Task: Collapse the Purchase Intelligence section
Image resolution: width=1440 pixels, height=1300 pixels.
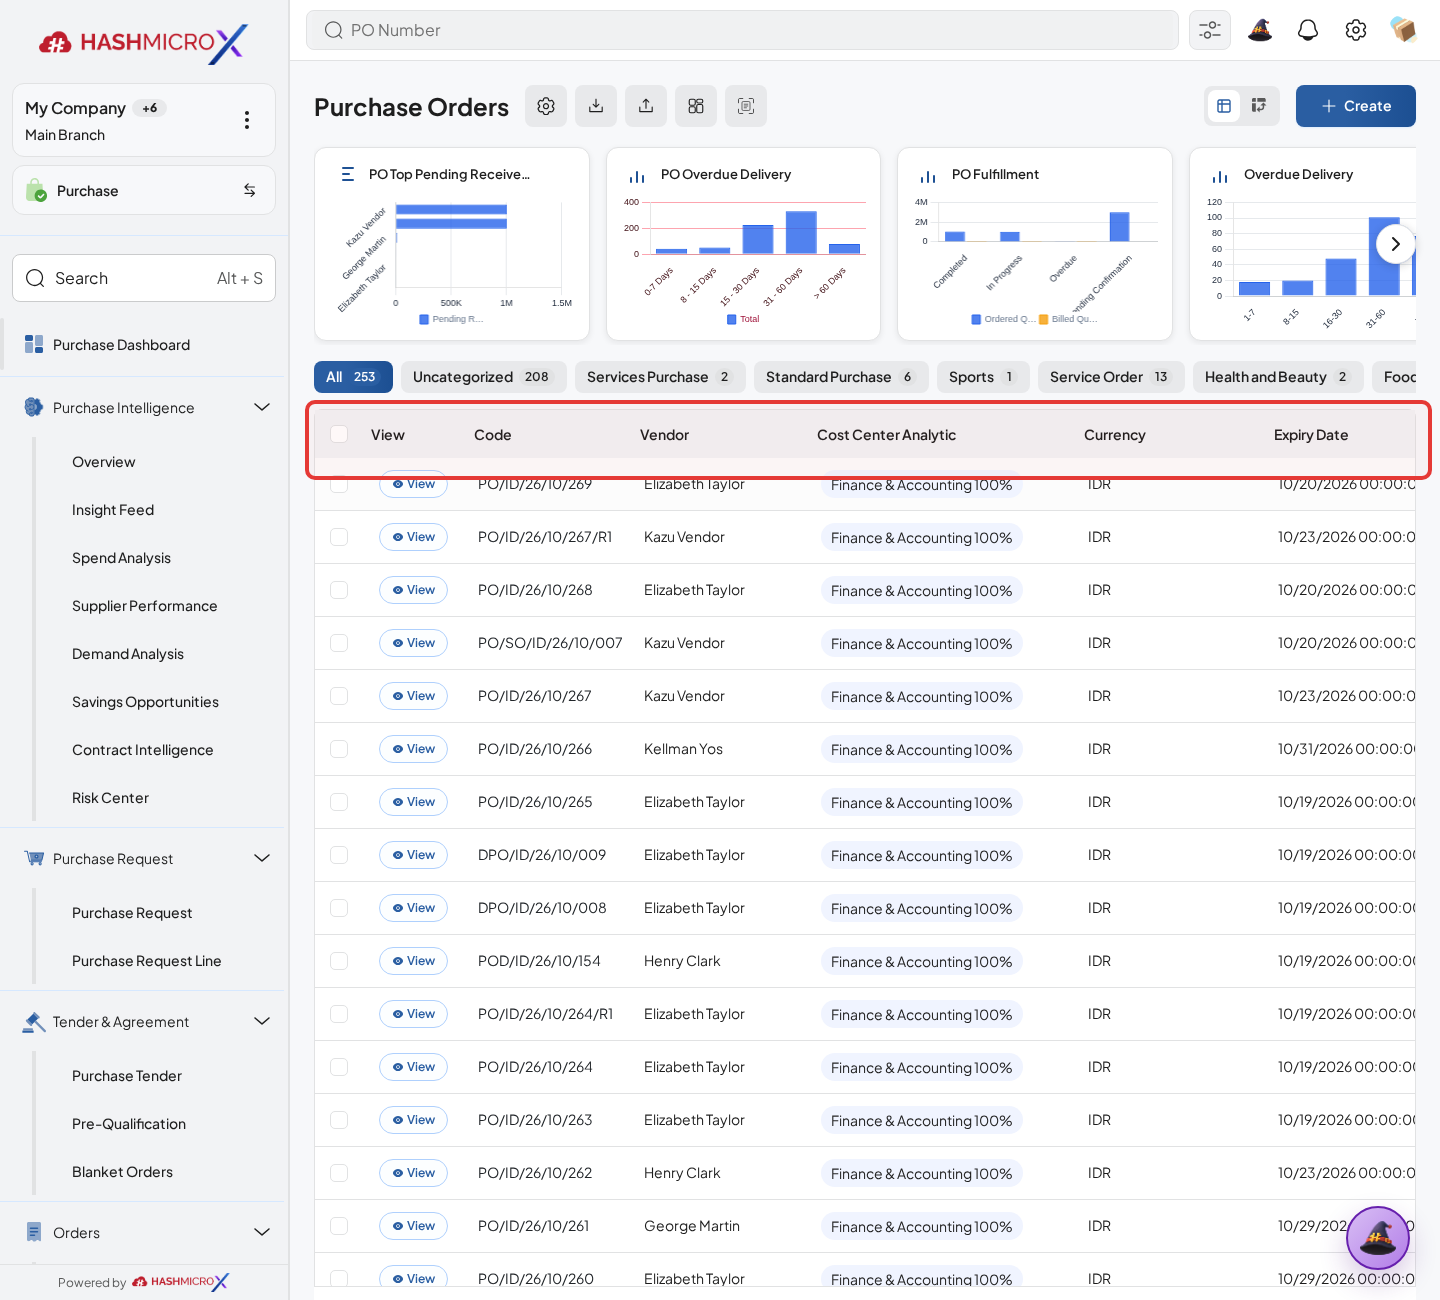Action: click(262, 407)
